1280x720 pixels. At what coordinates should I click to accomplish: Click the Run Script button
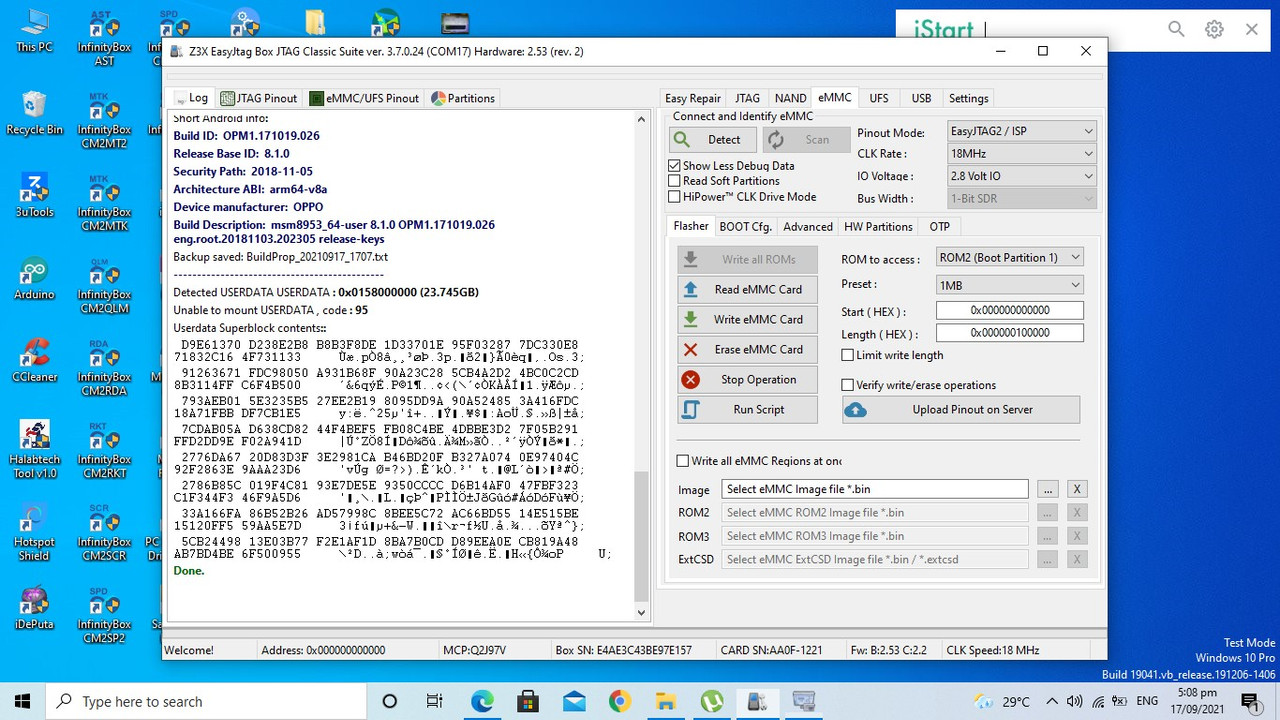point(747,410)
